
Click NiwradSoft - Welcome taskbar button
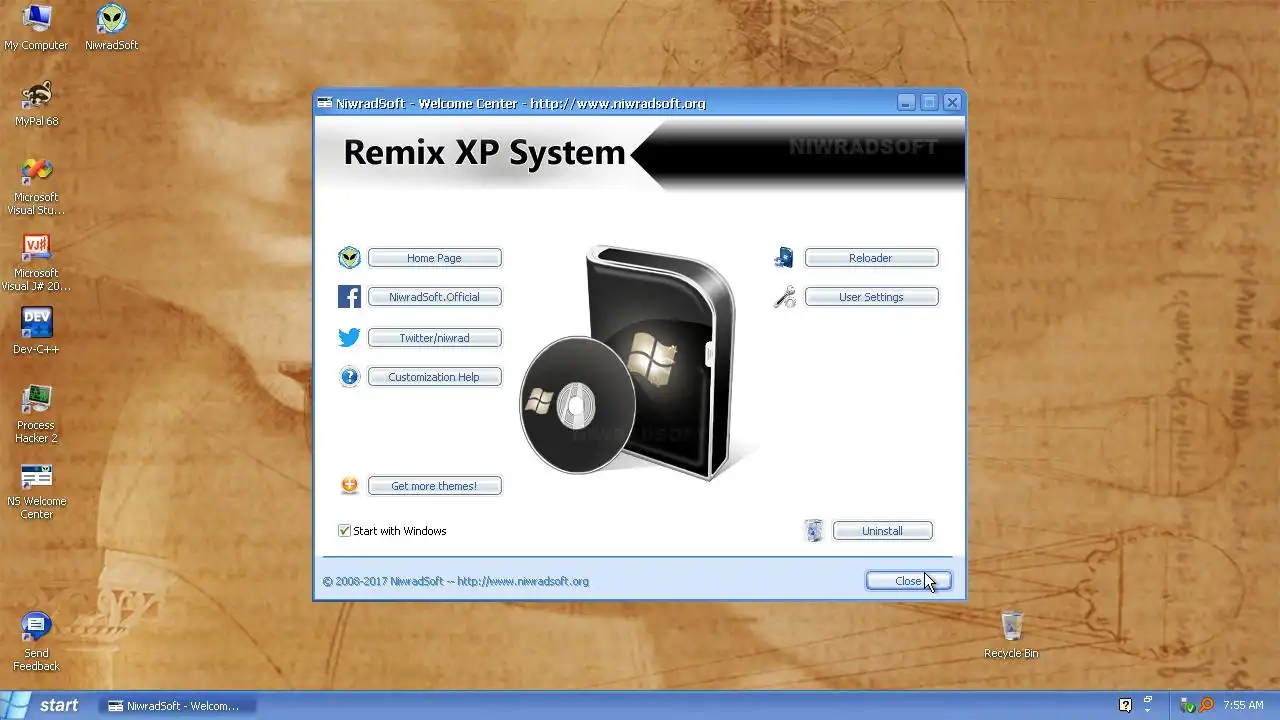[x=178, y=706]
